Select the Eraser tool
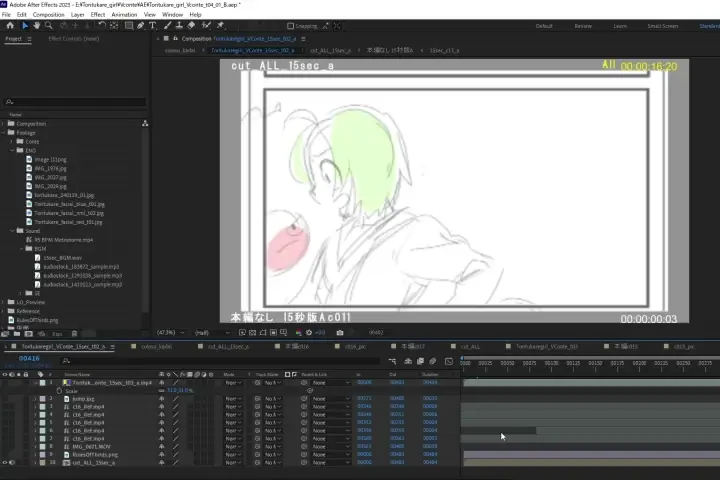This screenshot has width=720, height=480. point(191,26)
